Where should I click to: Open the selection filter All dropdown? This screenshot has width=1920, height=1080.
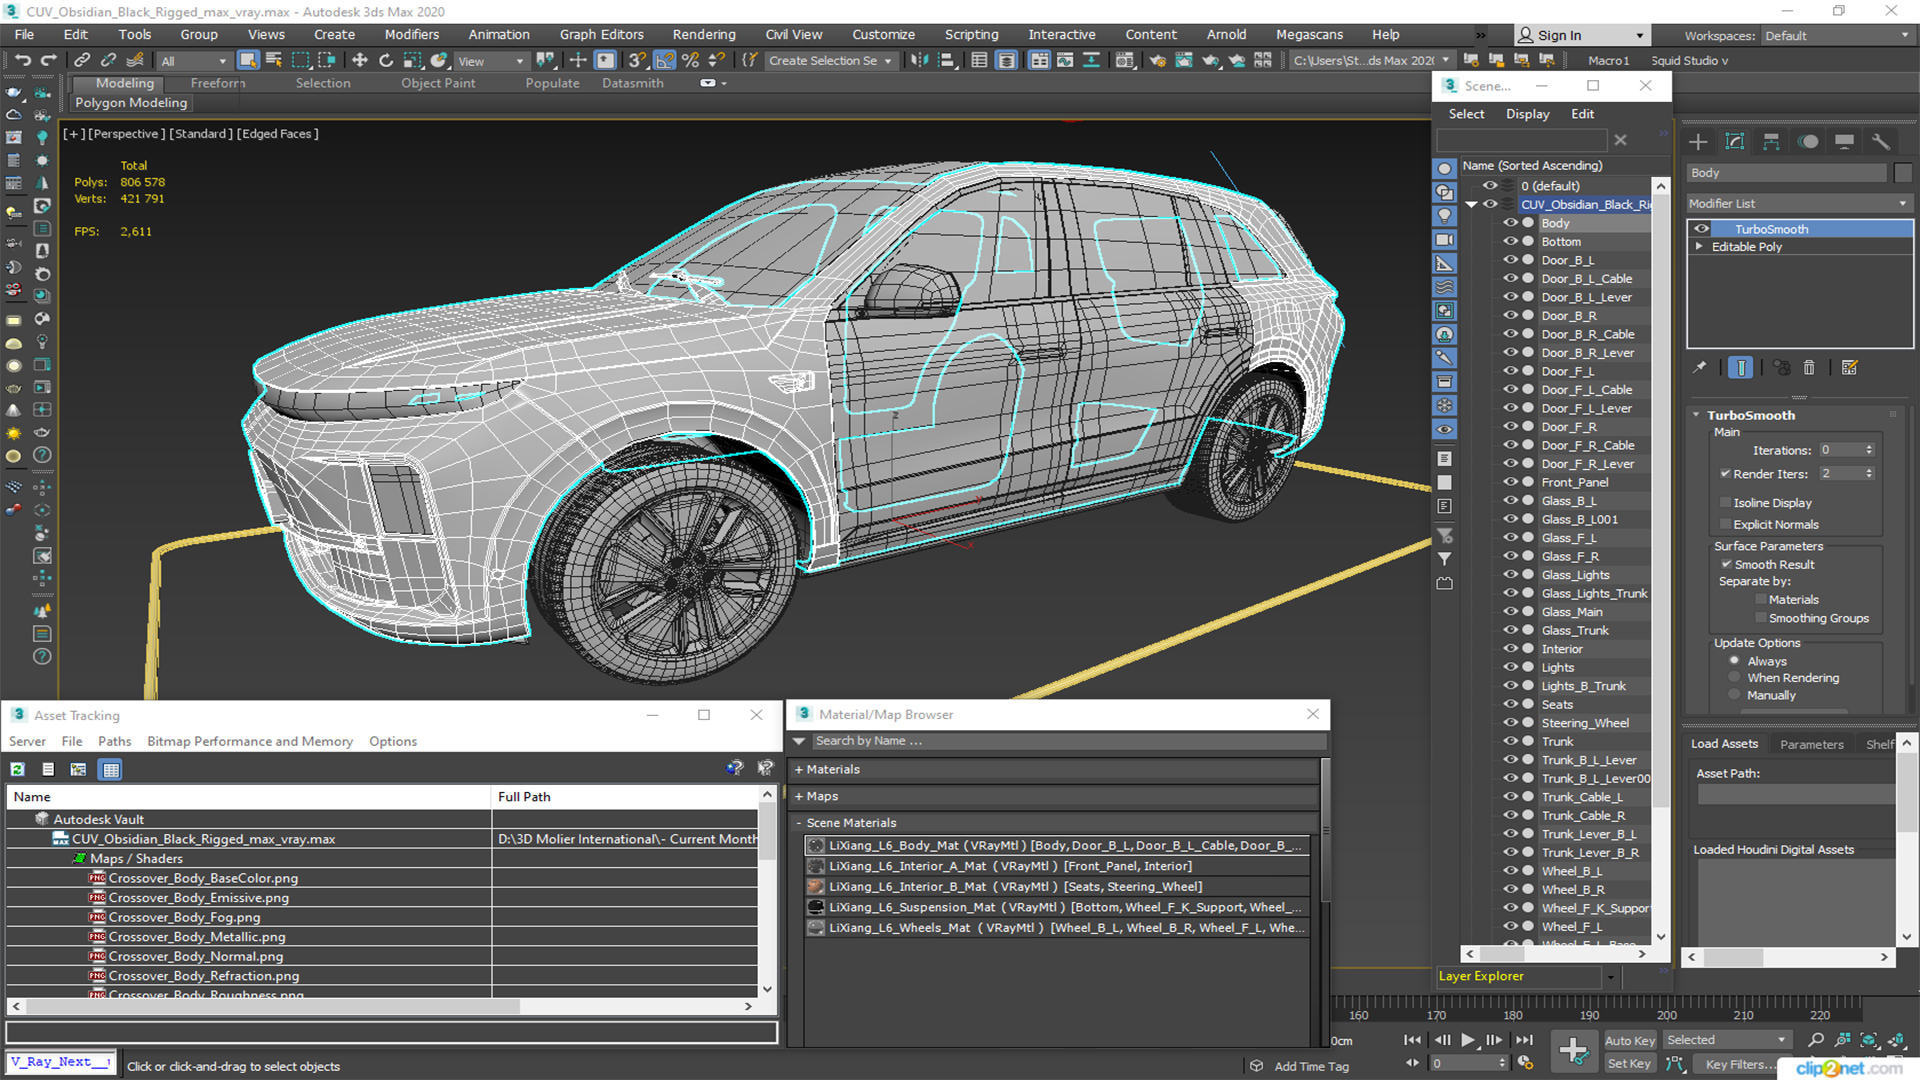pyautogui.click(x=194, y=61)
